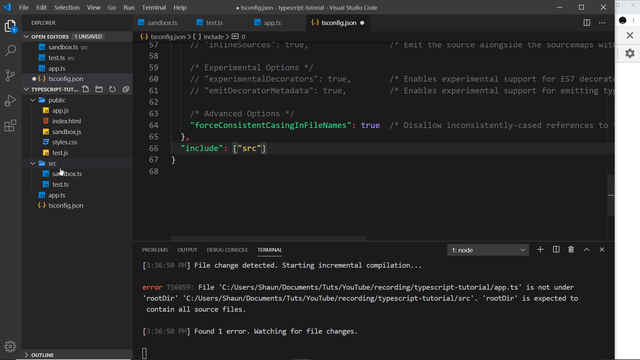The image size is (640, 360).
Task: Click New File icon in explorer header
Action: [85, 89]
